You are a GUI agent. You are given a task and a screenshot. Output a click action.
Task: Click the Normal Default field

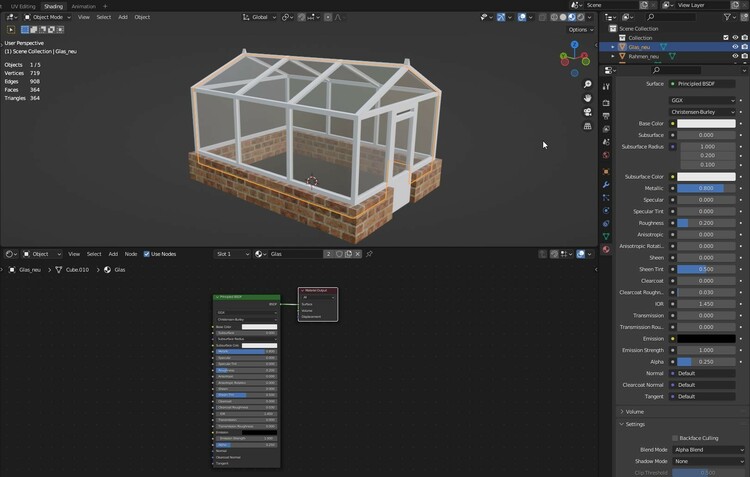tap(702, 374)
